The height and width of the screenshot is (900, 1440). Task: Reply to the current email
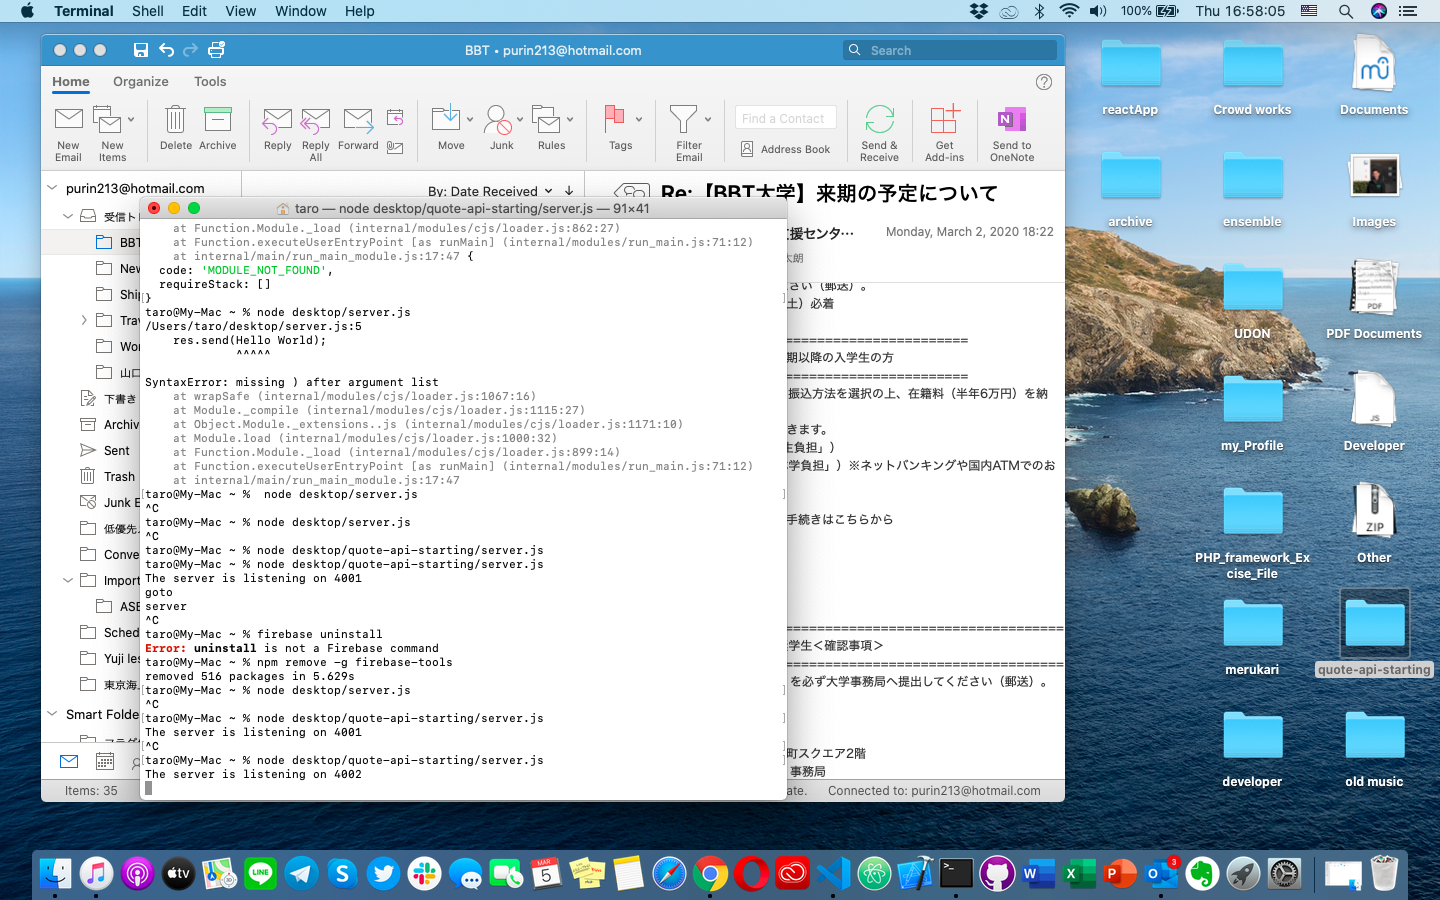coord(277,128)
